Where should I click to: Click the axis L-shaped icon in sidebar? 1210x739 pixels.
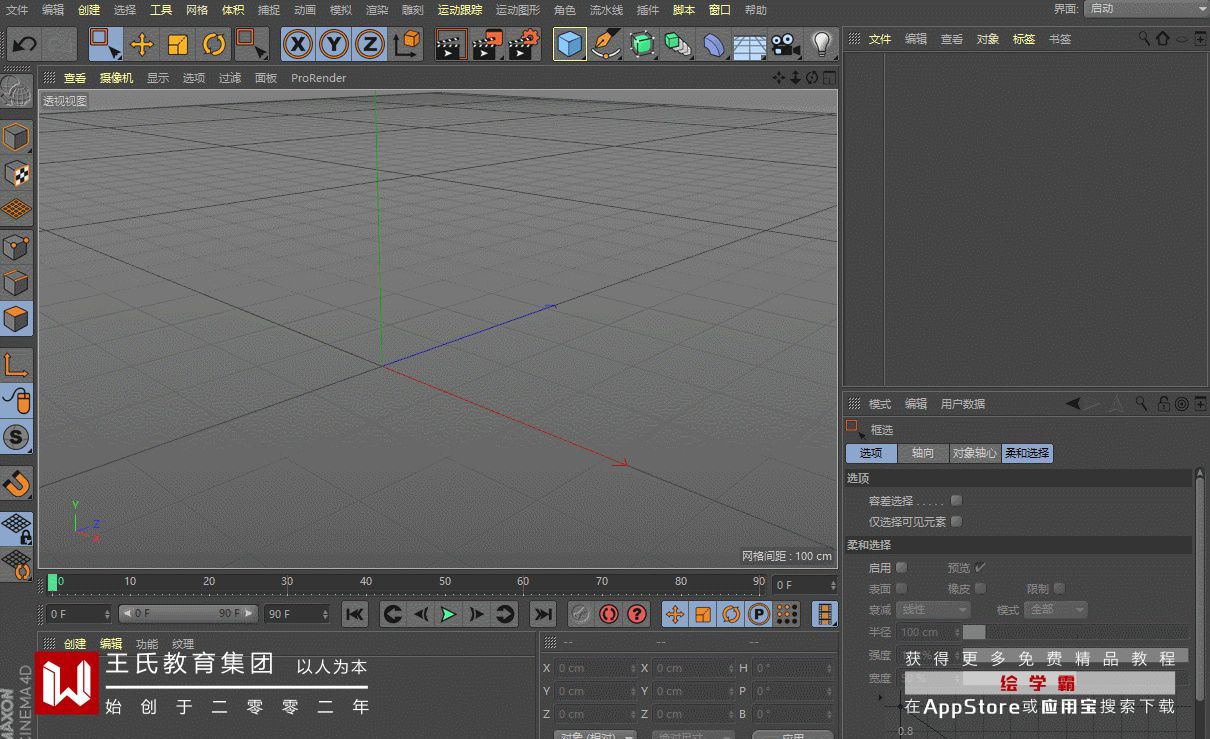pos(17,365)
